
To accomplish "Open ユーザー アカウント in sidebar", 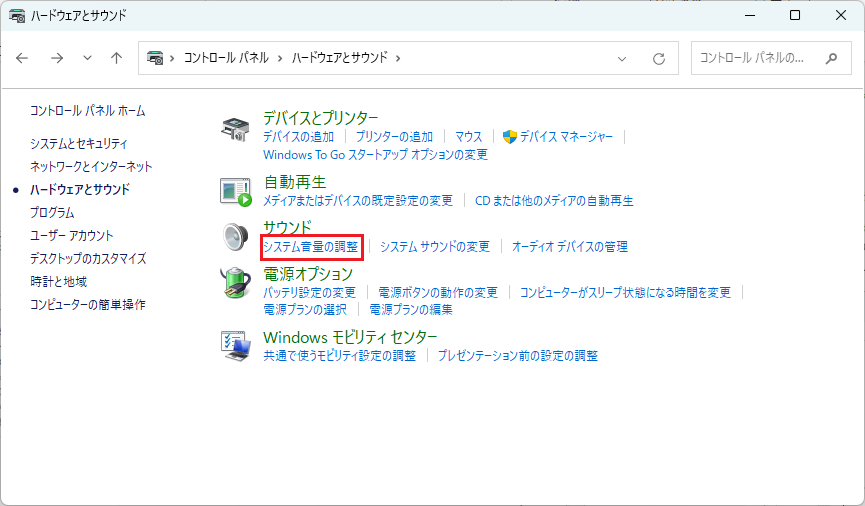I will [72, 236].
